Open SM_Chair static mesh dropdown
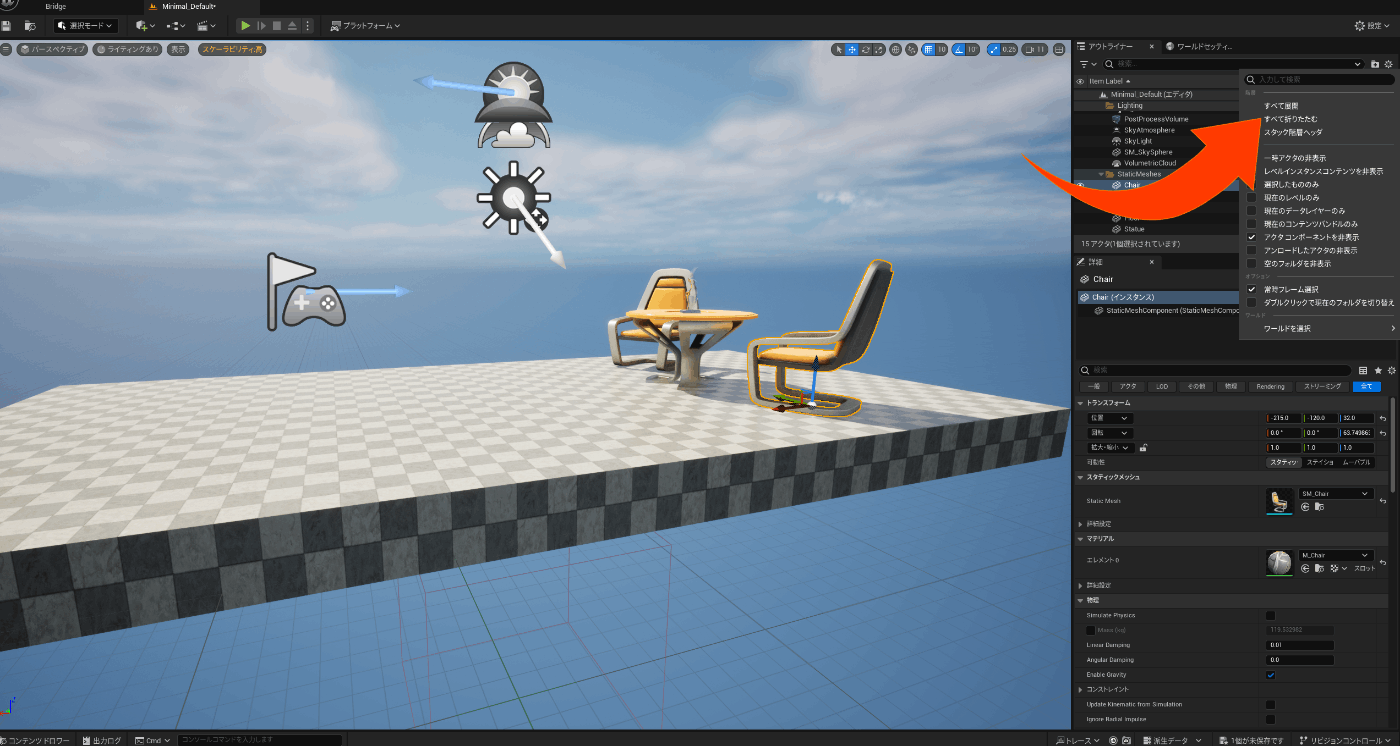The image size is (1400, 746). (x=1335, y=493)
